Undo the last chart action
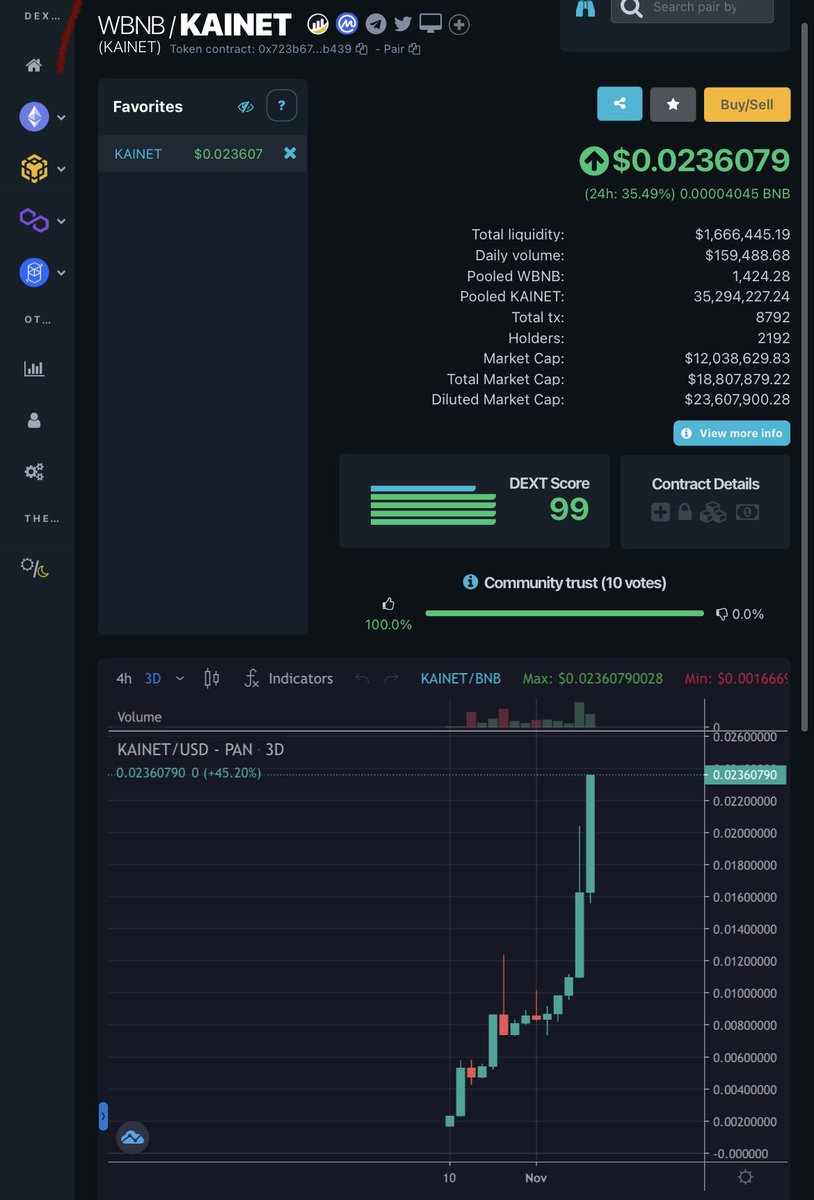This screenshot has height=1200, width=814. (x=362, y=678)
